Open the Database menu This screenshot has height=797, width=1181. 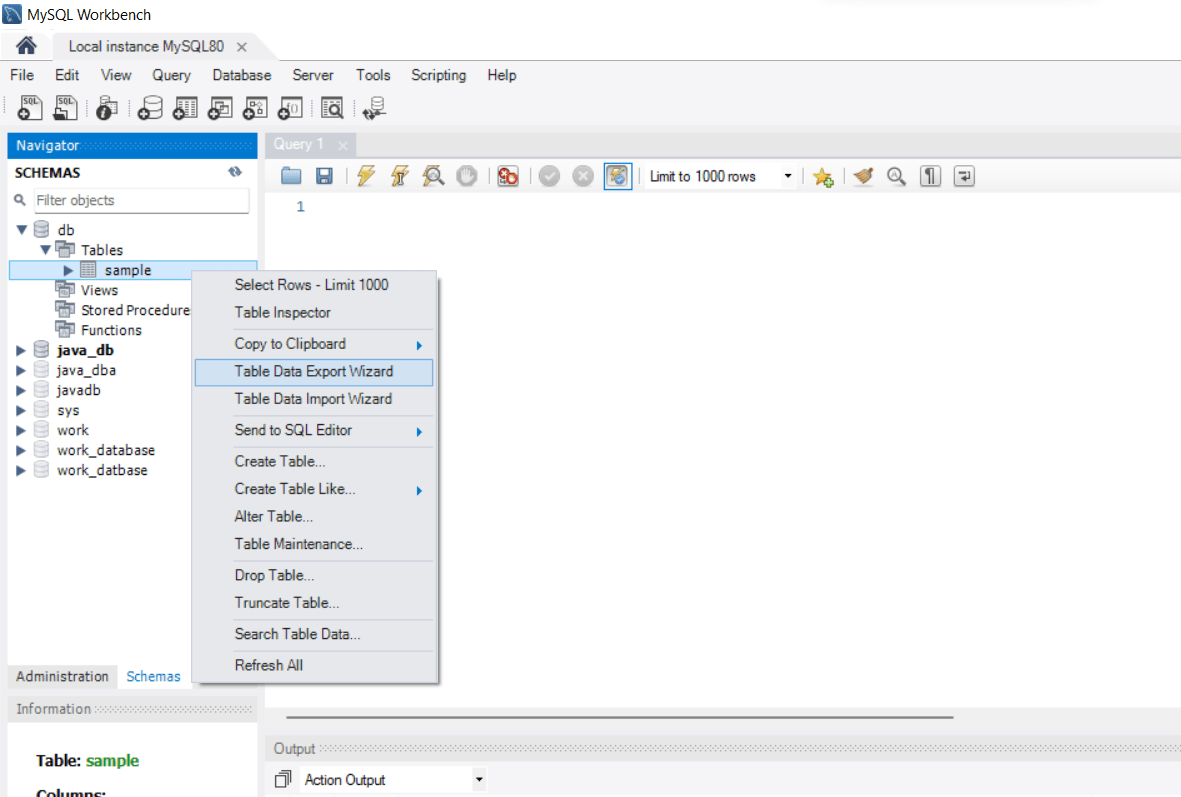[241, 75]
